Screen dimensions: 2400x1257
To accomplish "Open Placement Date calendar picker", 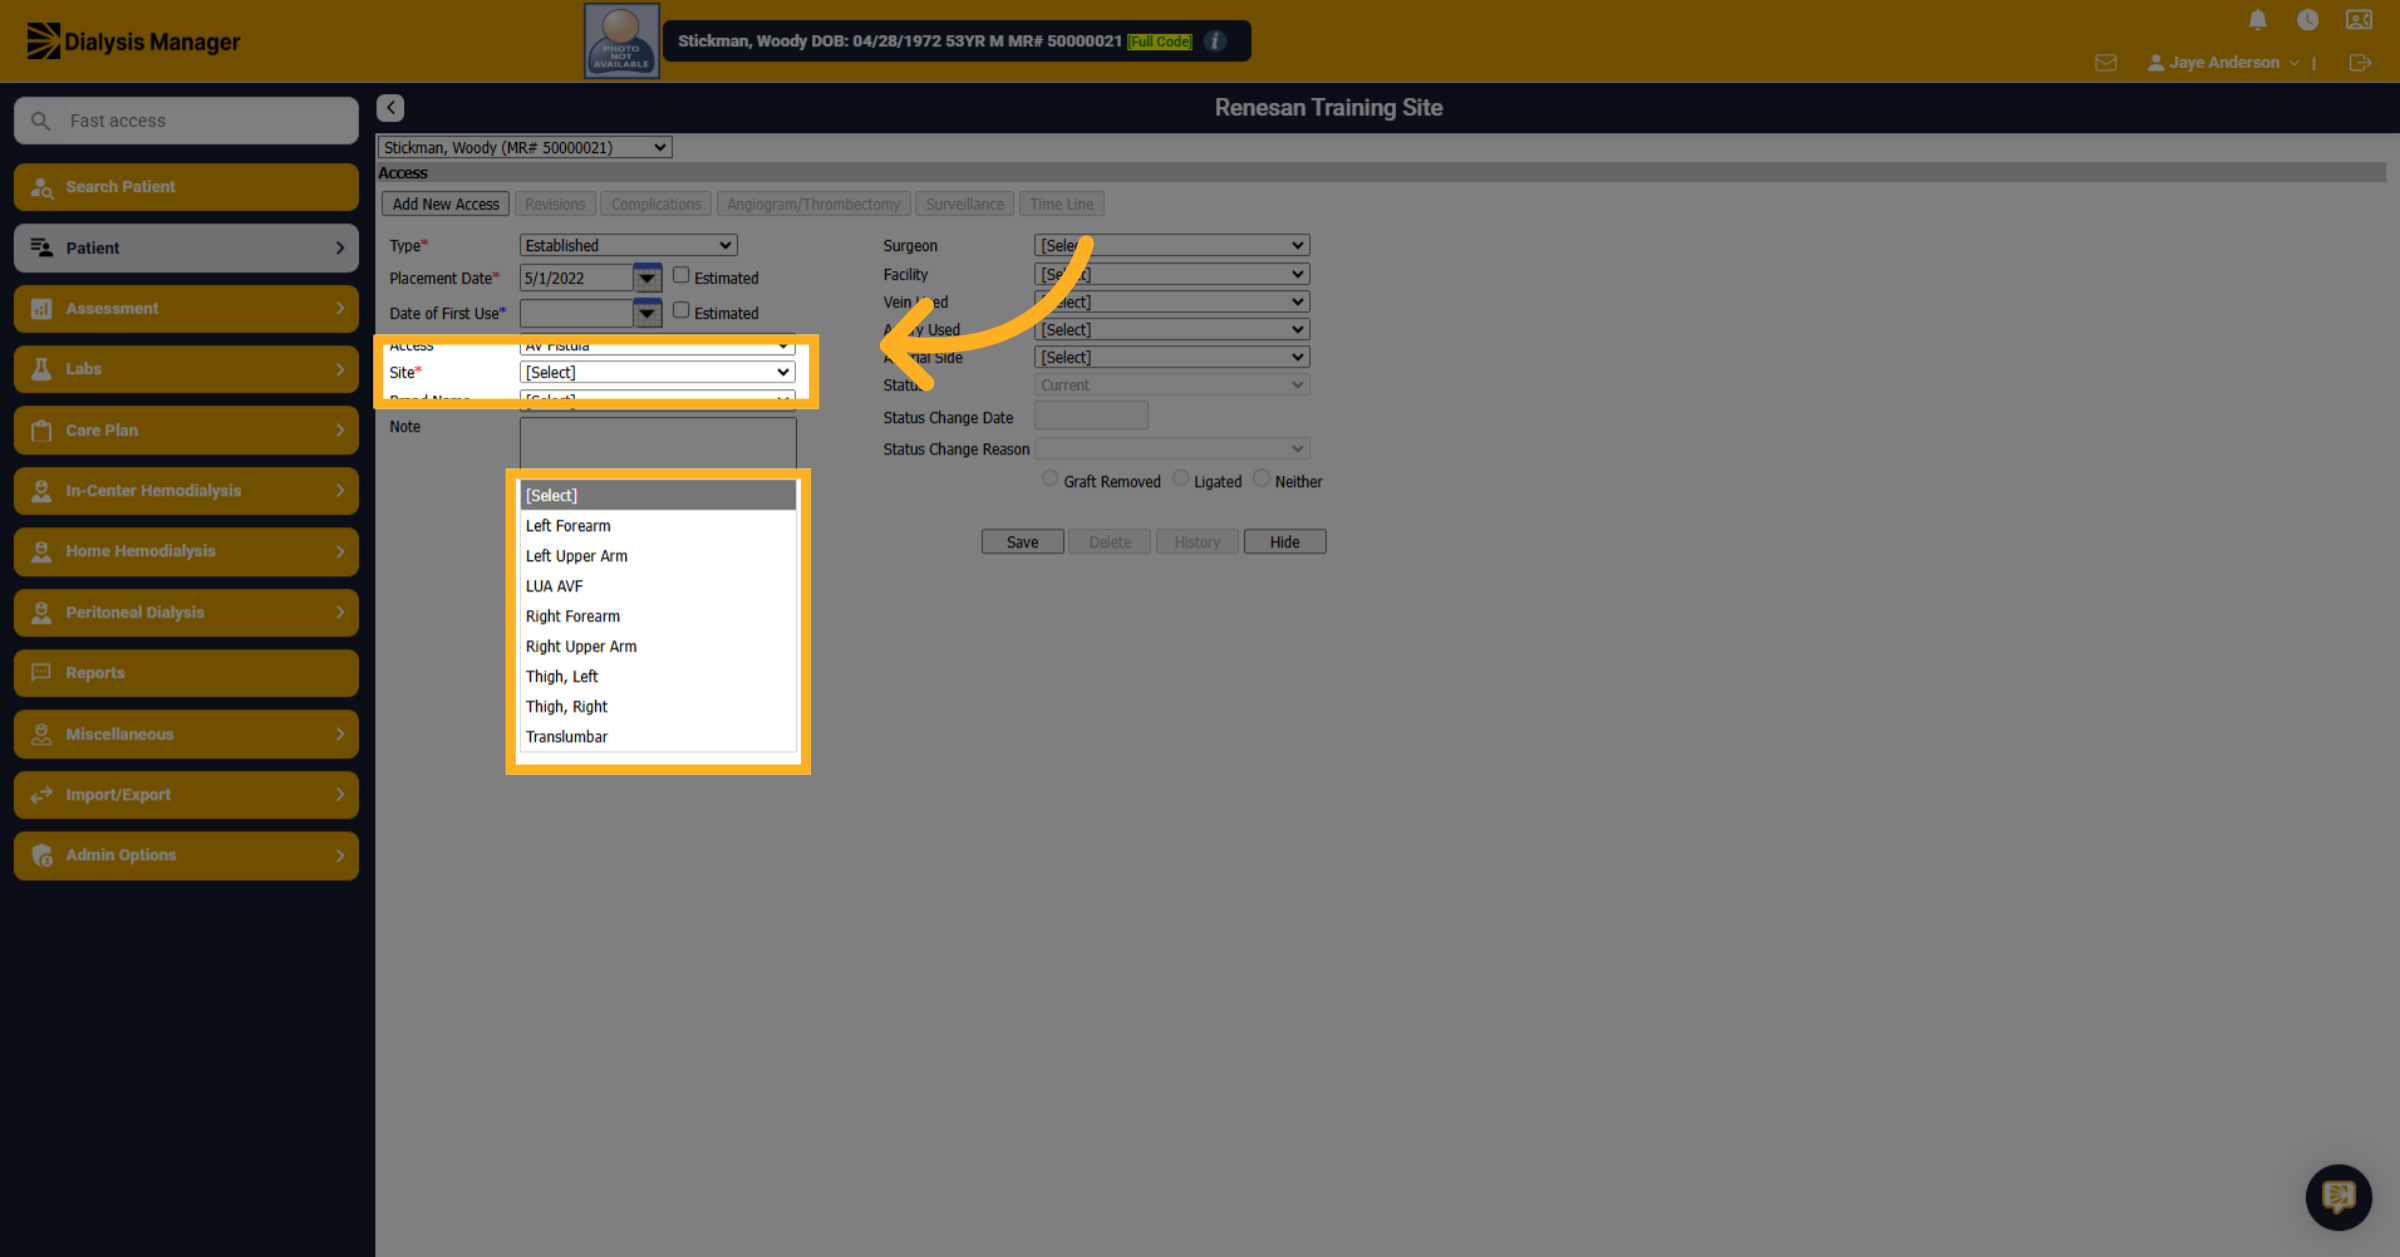I will pos(647,278).
